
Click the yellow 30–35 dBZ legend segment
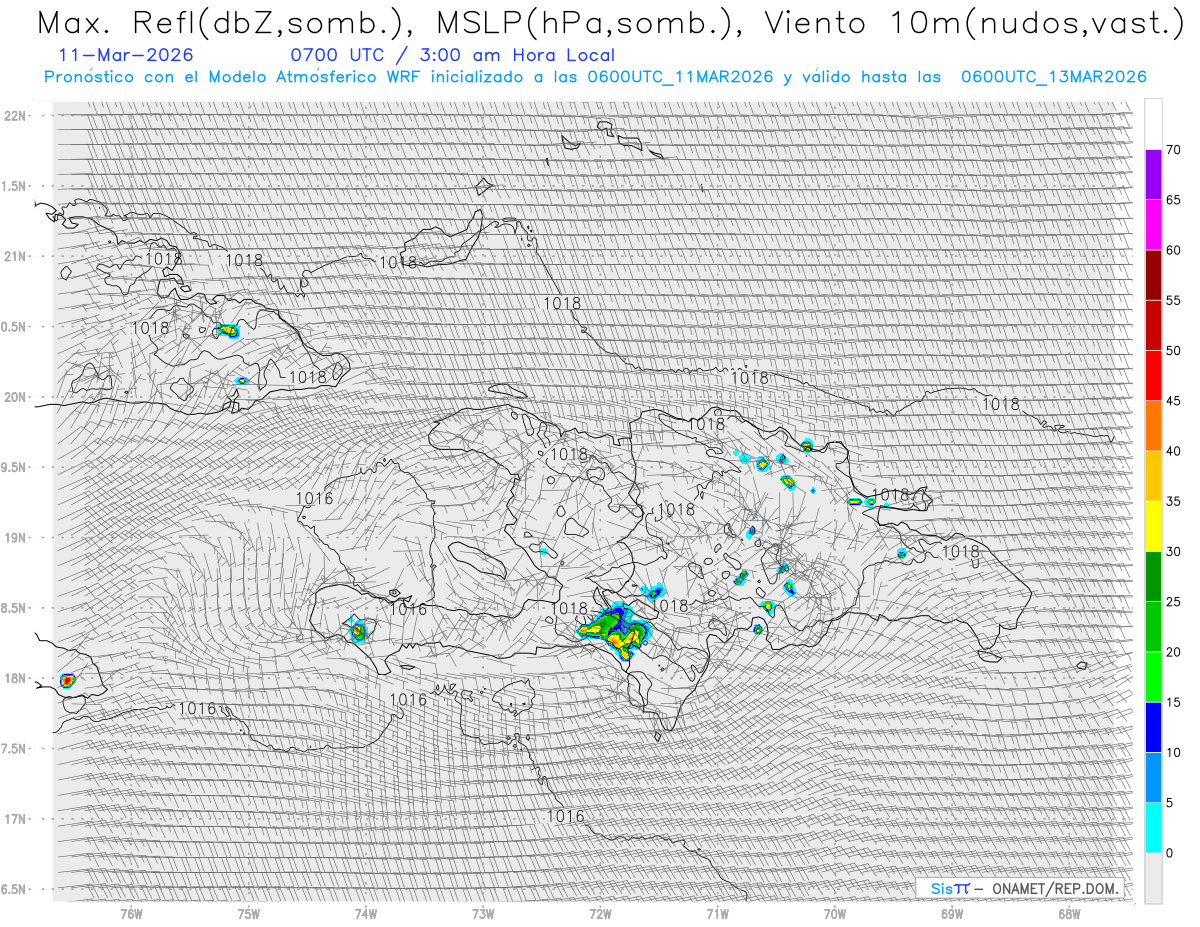[1153, 526]
